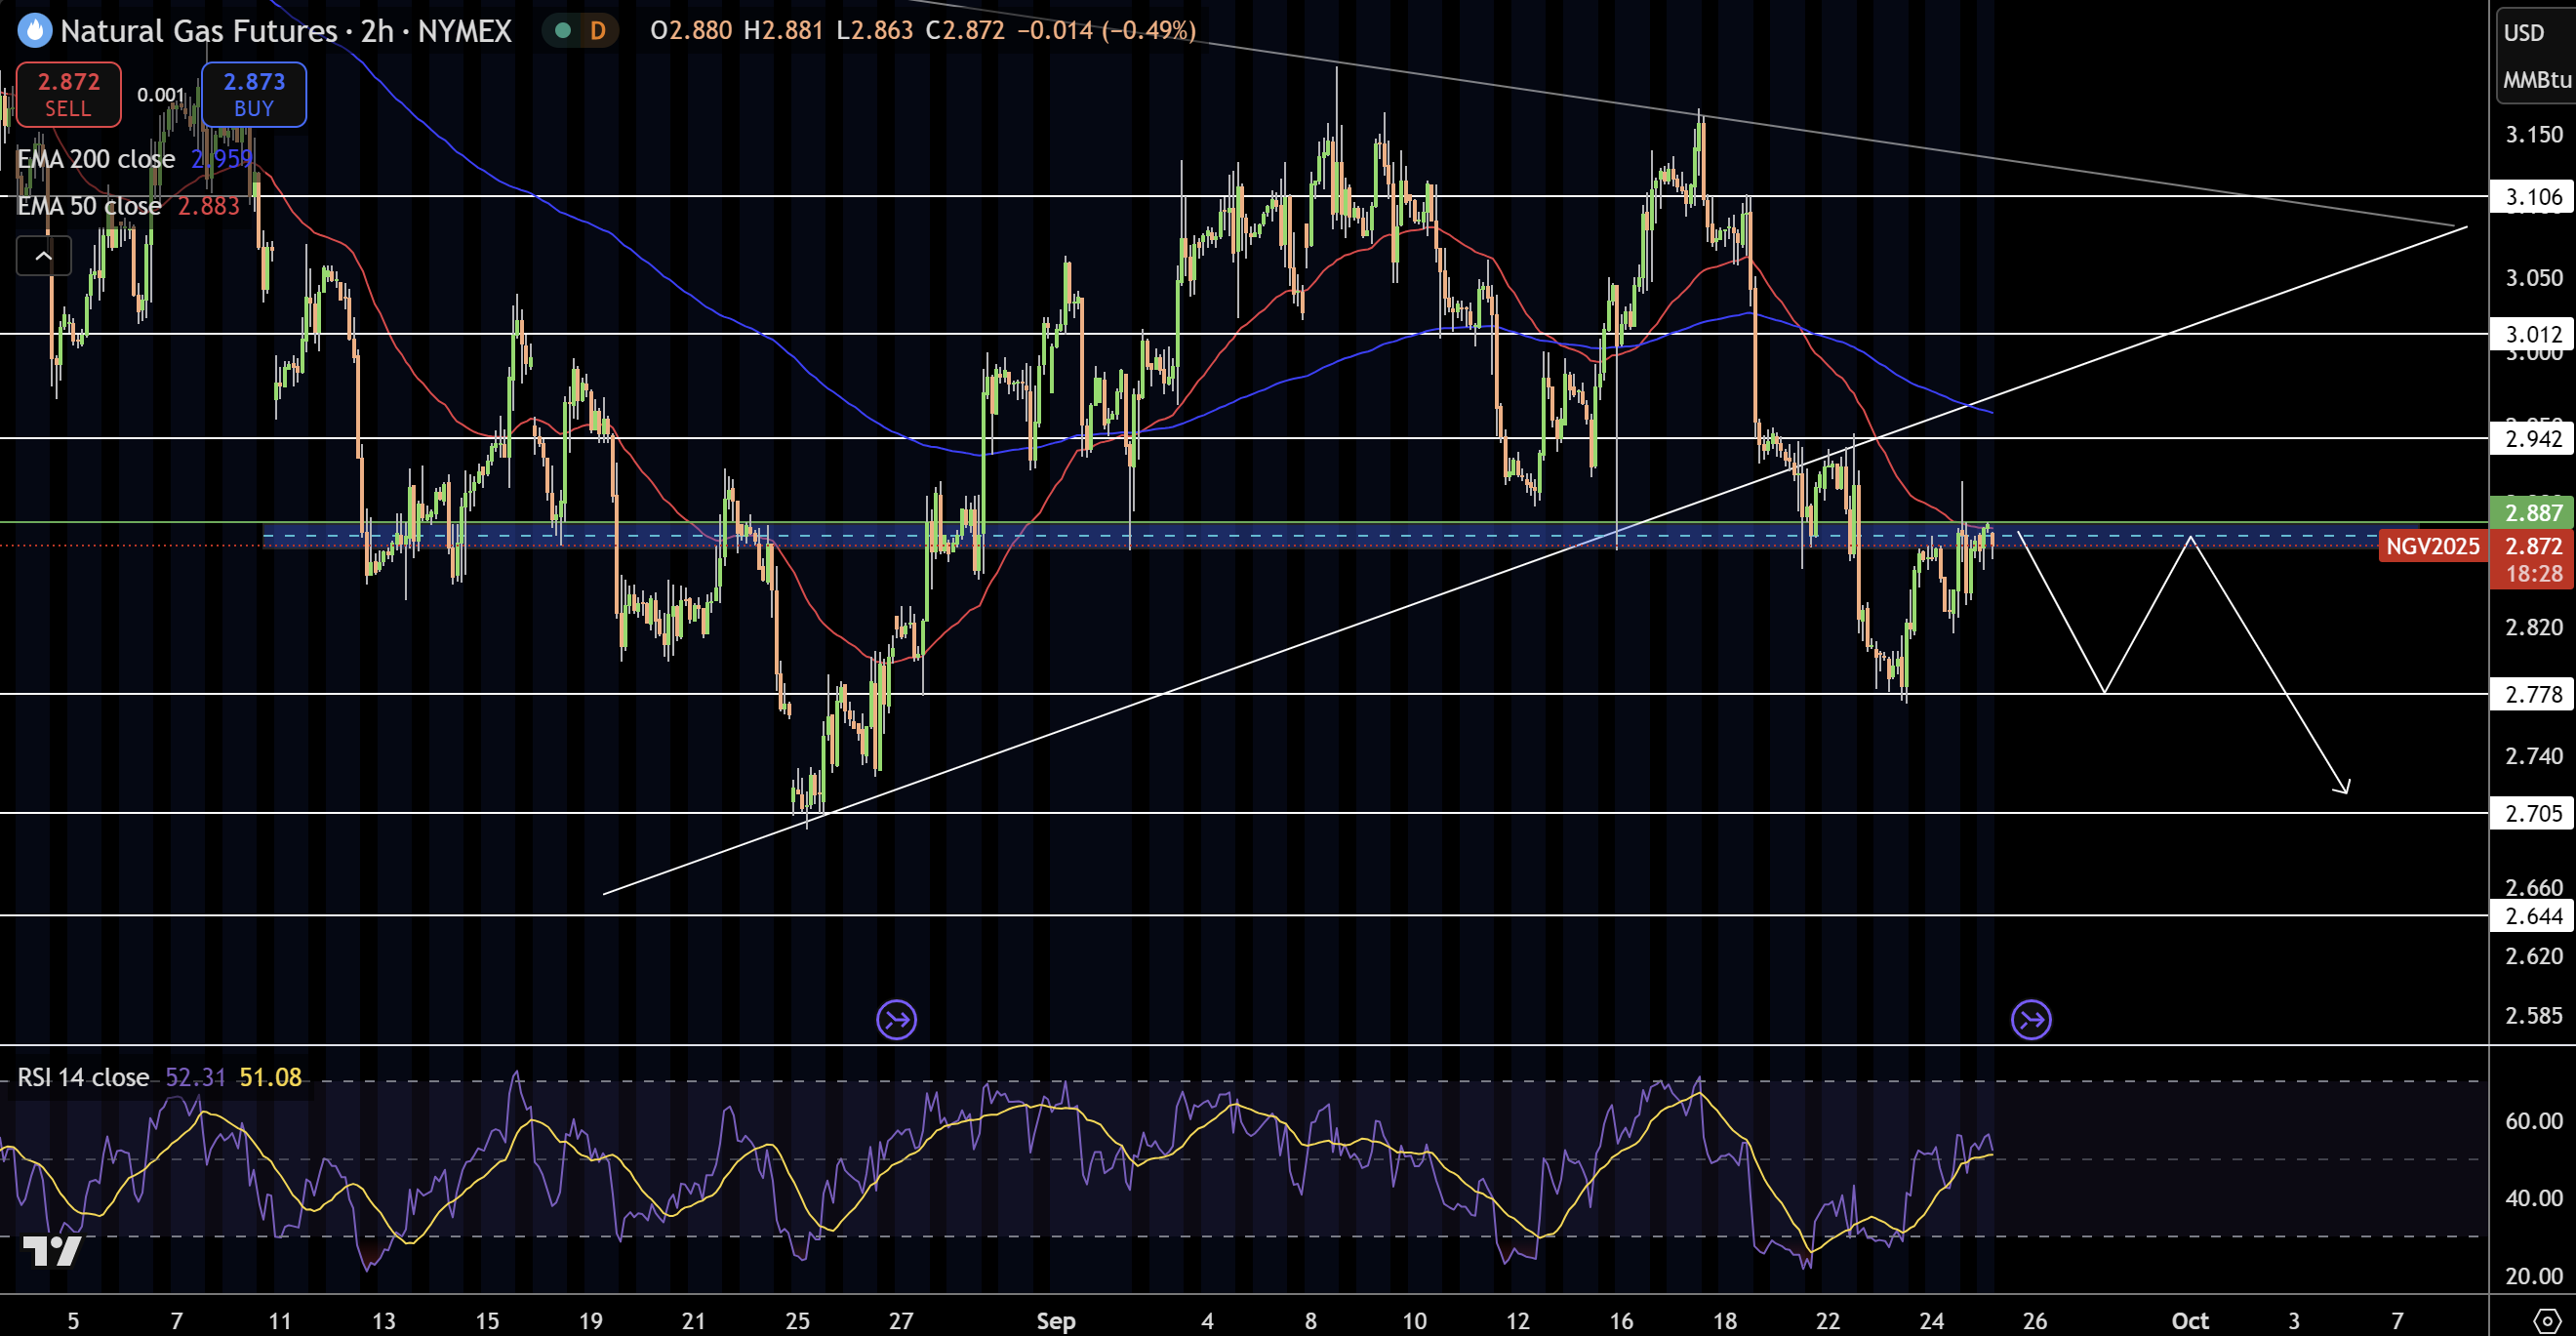This screenshot has width=2576, height=1336.
Task: Open the USD MMBtu currency unit selector
Action: [x=2535, y=55]
